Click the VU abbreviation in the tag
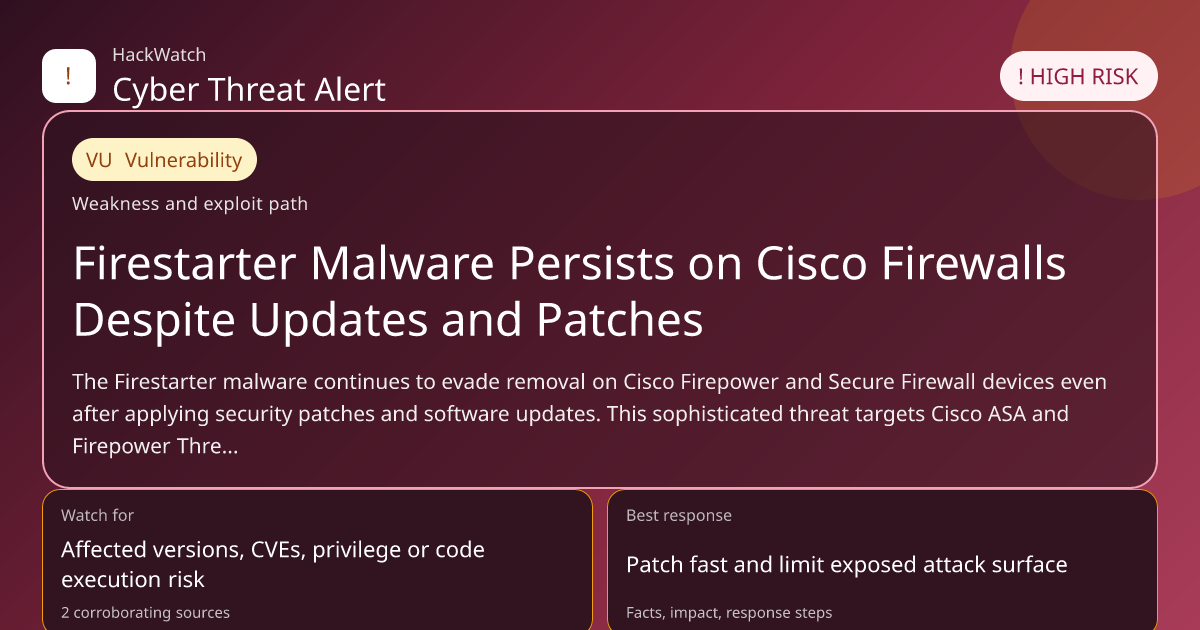 coord(99,160)
